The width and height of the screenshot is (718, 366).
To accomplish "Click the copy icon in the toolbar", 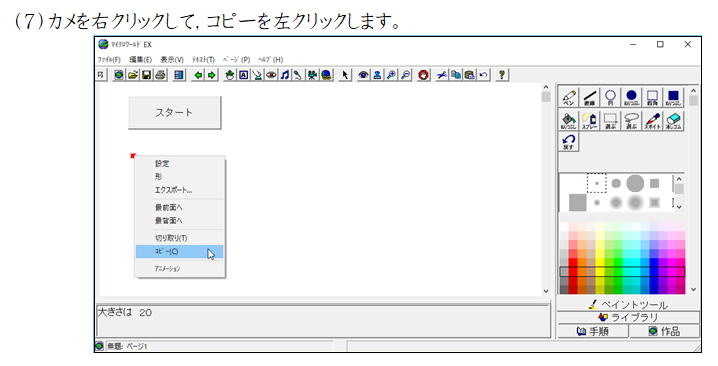I will coord(456,75).
